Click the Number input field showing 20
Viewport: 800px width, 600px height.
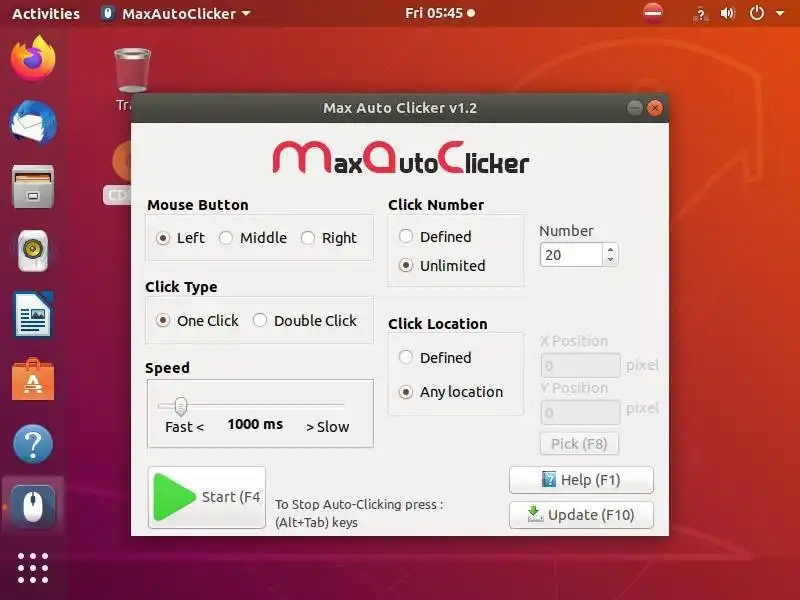click(x=571, y=255)
